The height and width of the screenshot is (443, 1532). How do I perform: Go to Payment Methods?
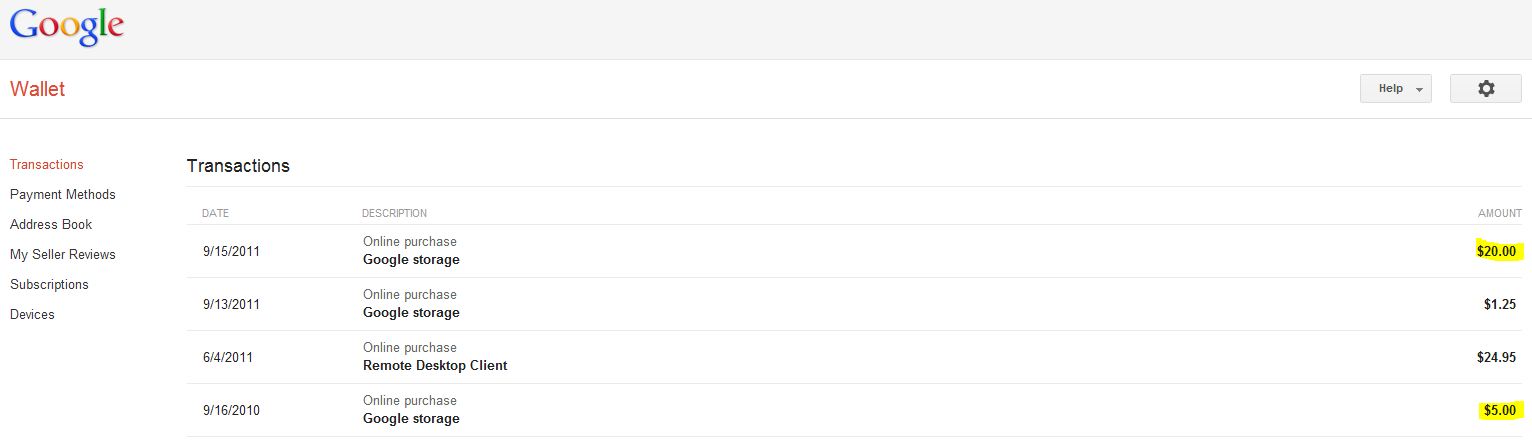click(x=62, y=194)
